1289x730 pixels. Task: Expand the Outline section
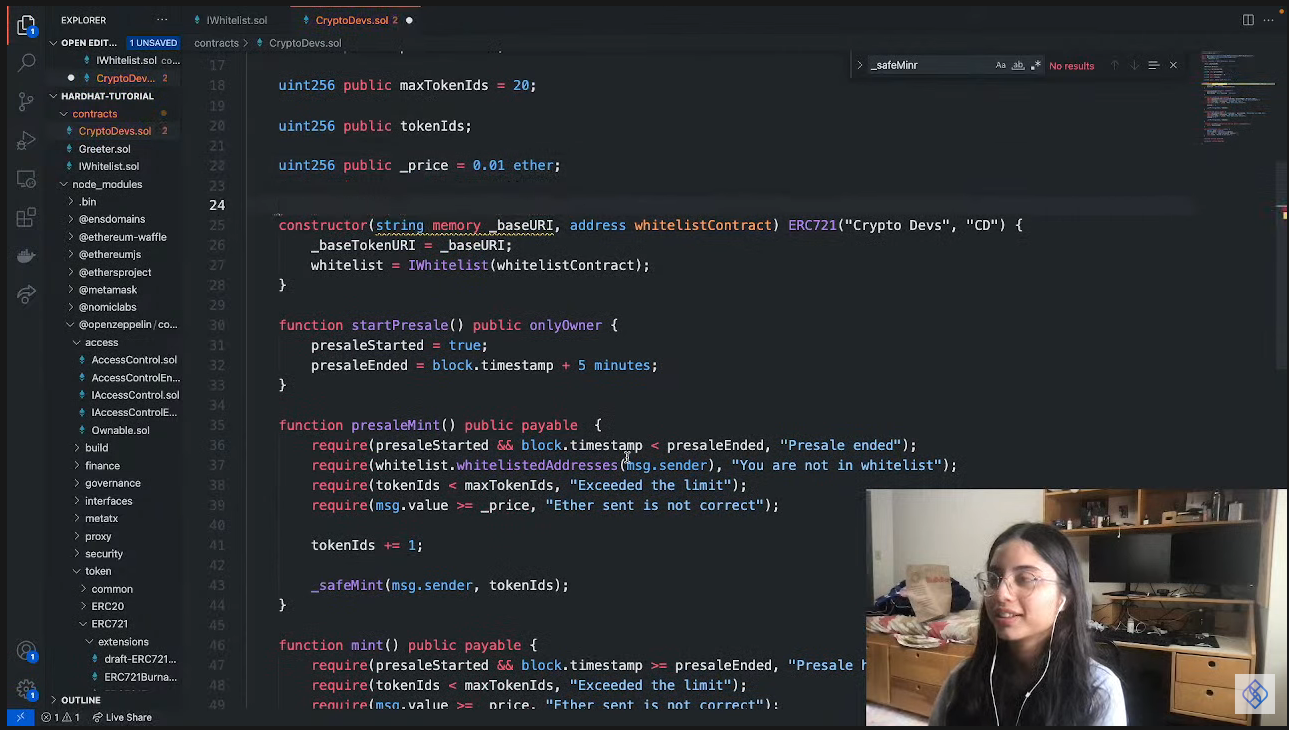point(54,700)
